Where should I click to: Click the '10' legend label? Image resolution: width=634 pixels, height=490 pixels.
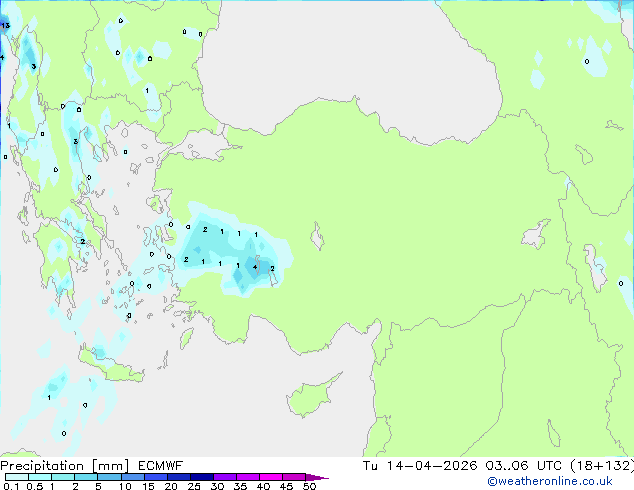pyautogui.click(x=125, y=486)
